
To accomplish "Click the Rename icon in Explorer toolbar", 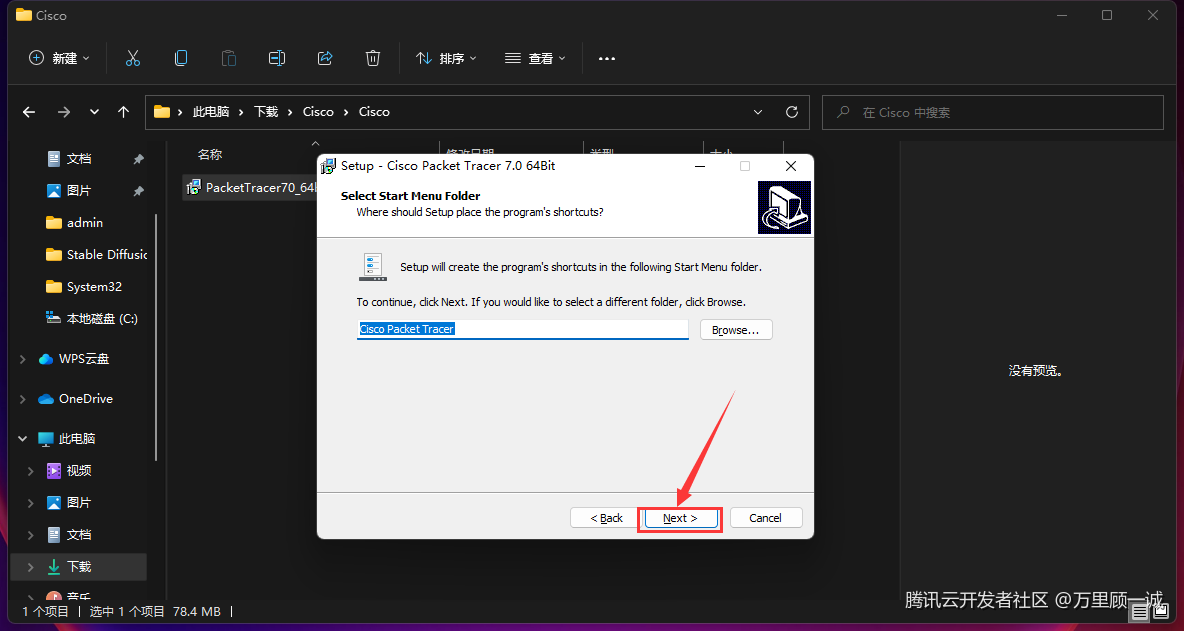I will (277, 58).
